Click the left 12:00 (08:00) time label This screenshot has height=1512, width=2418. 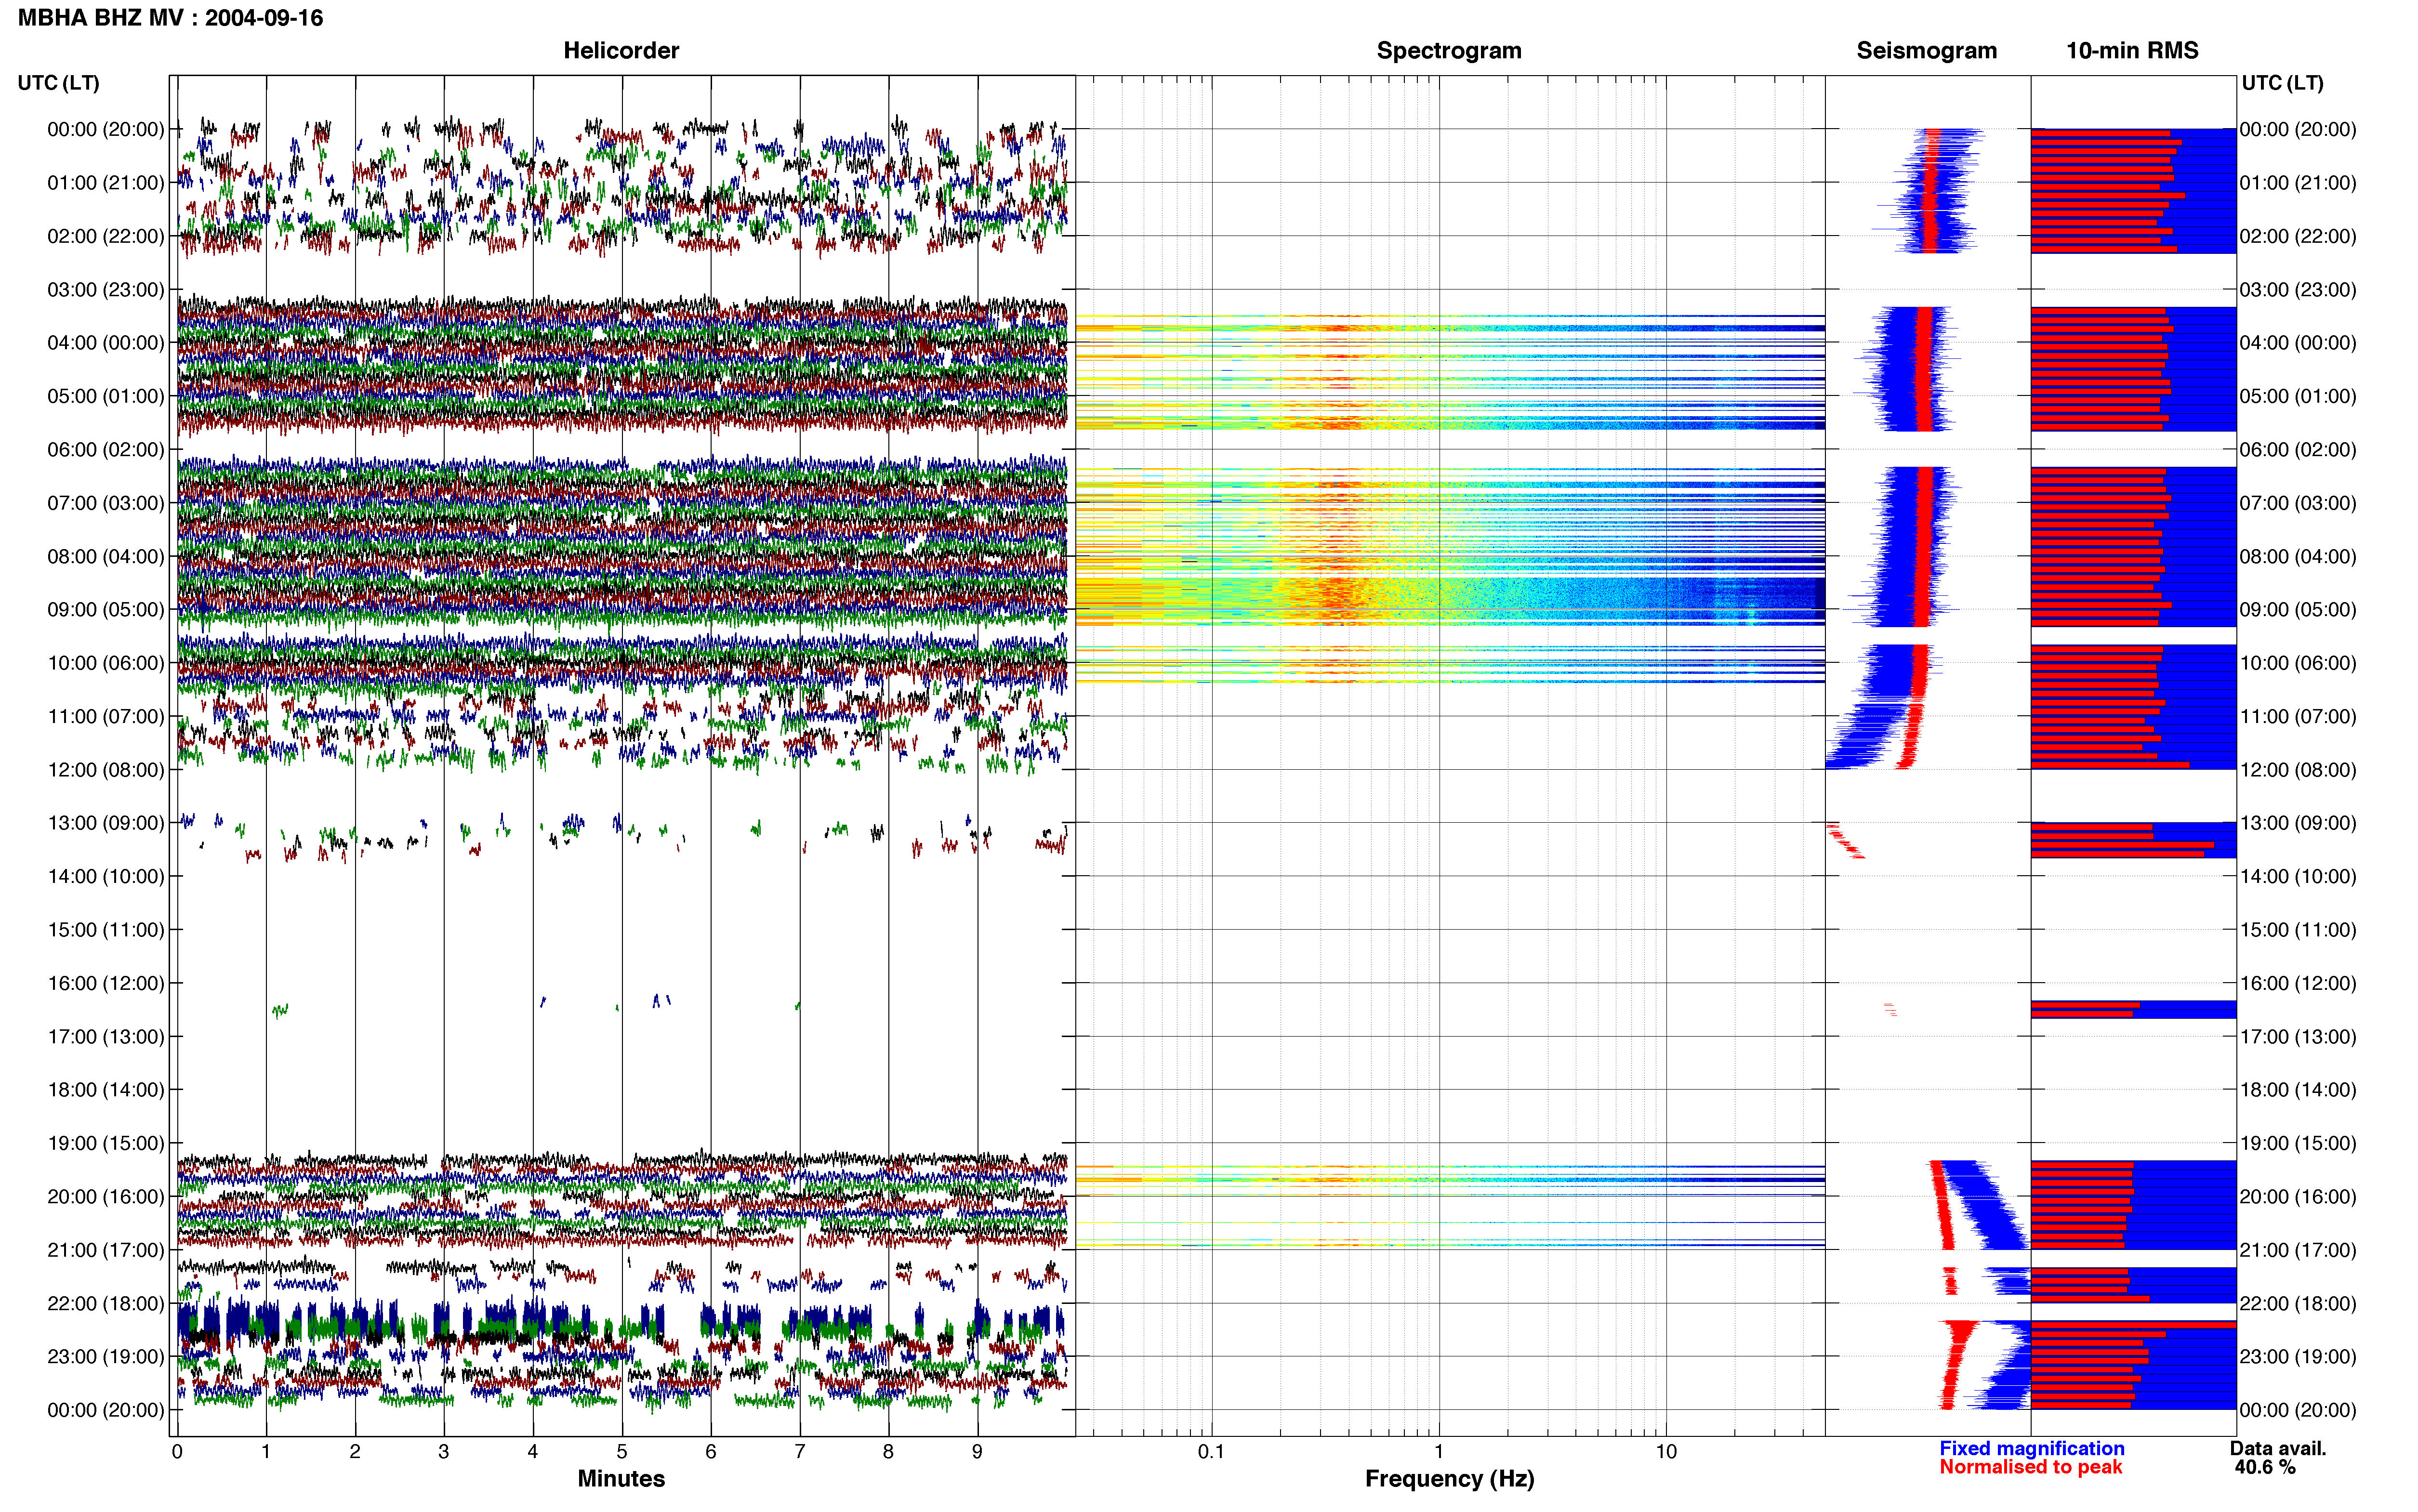[x=106, y=770]
